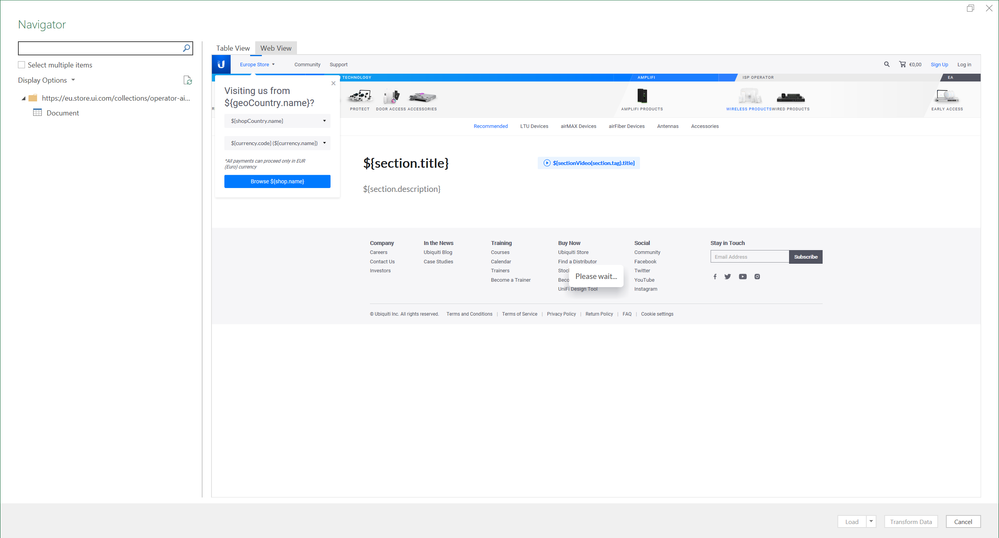Click the Cancel button
The width and height of the screenshot is (999, 538).
[x=963, y=521]
